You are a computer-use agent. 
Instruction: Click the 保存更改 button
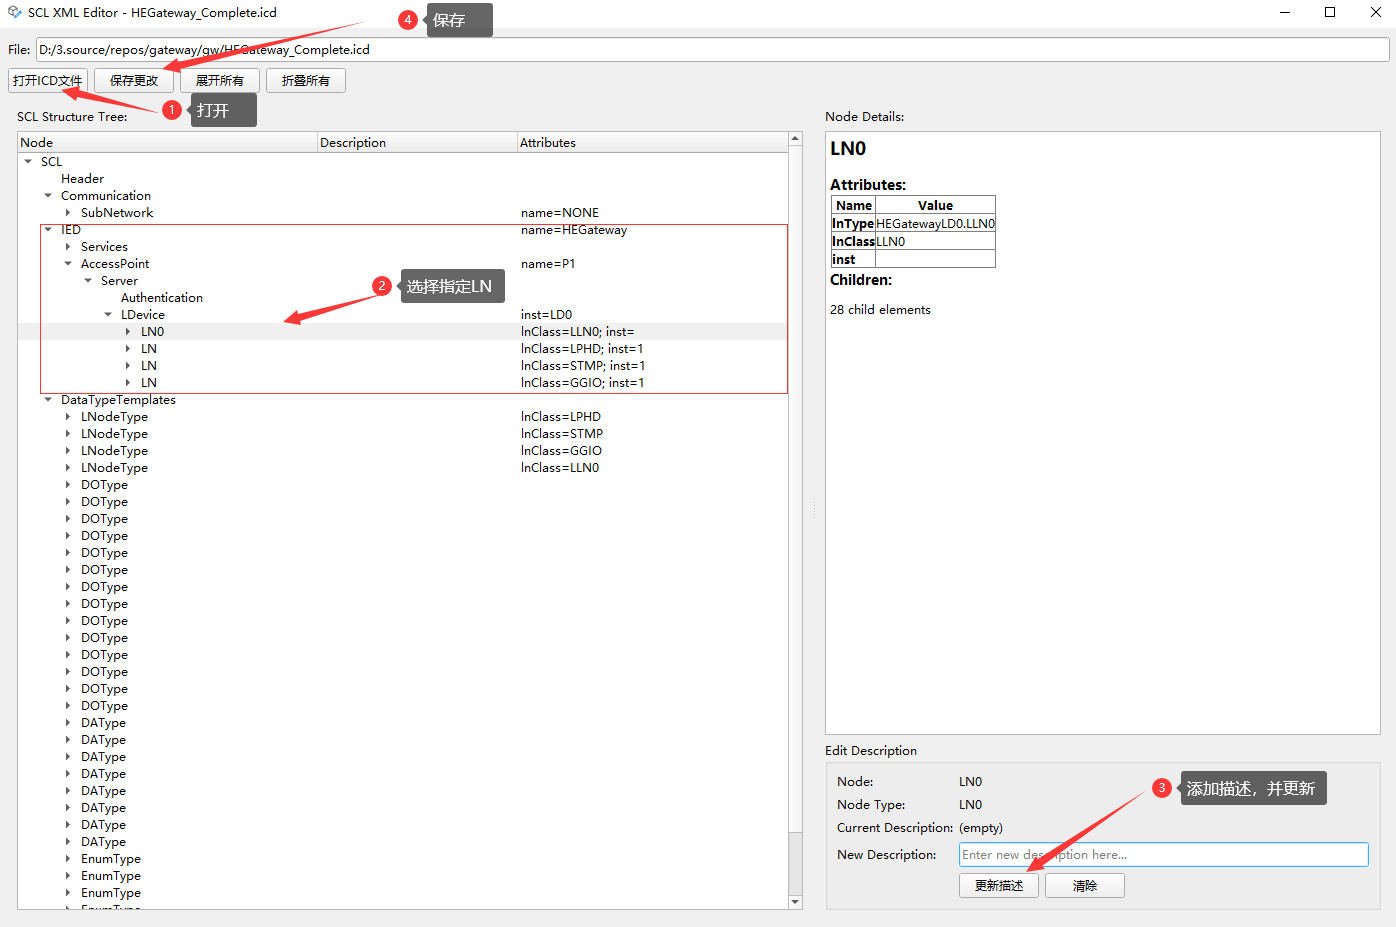coord(134,81)
